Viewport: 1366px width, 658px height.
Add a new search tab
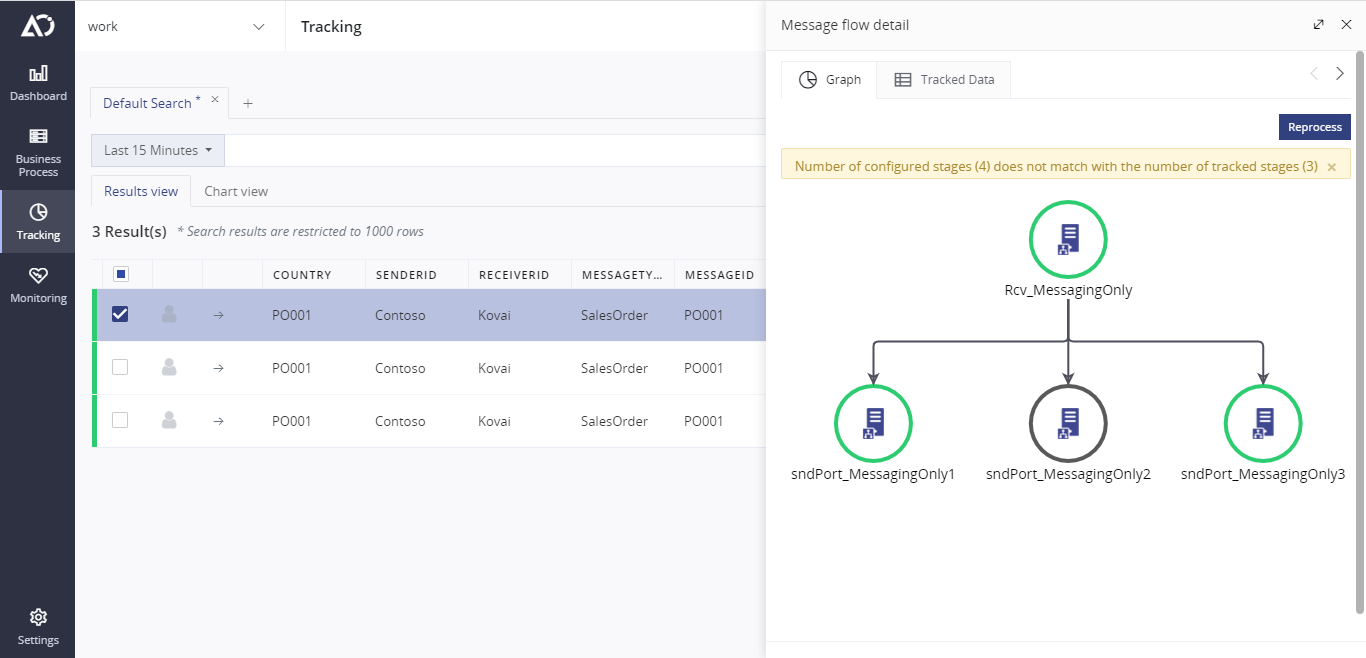(248, 103)
